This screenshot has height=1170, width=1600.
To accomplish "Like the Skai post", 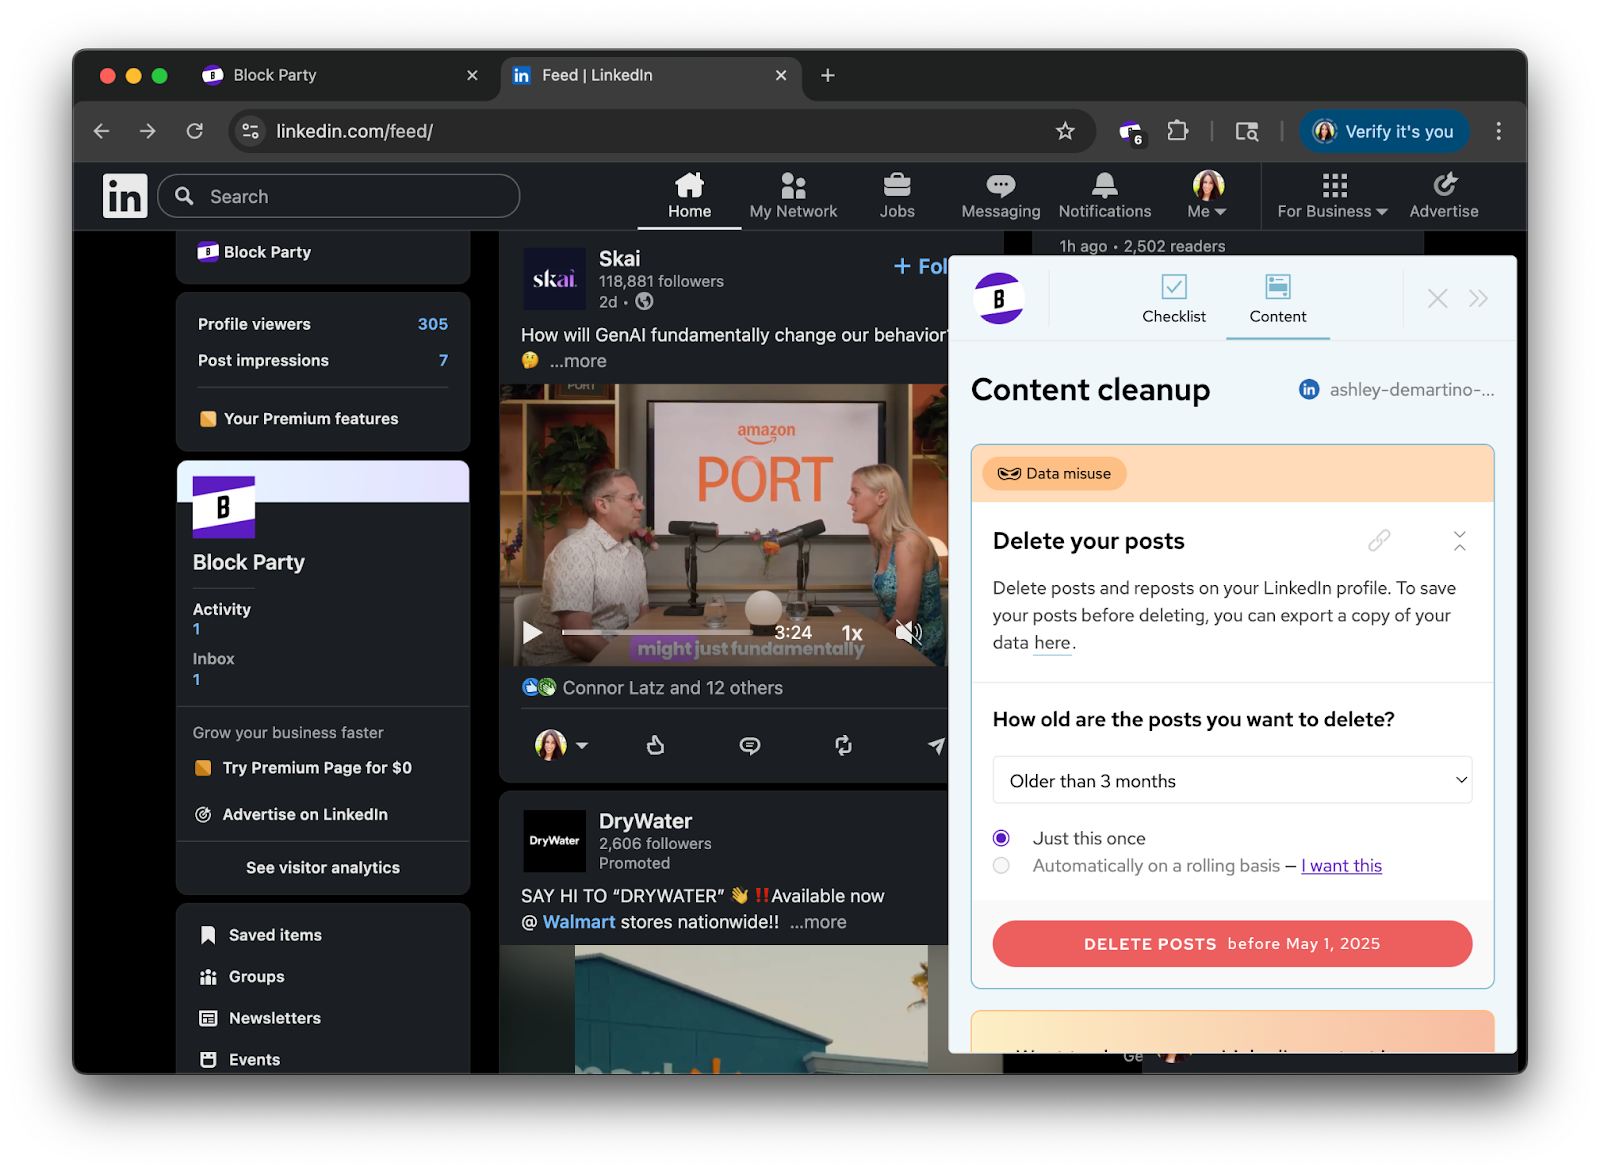I will 655,745.
